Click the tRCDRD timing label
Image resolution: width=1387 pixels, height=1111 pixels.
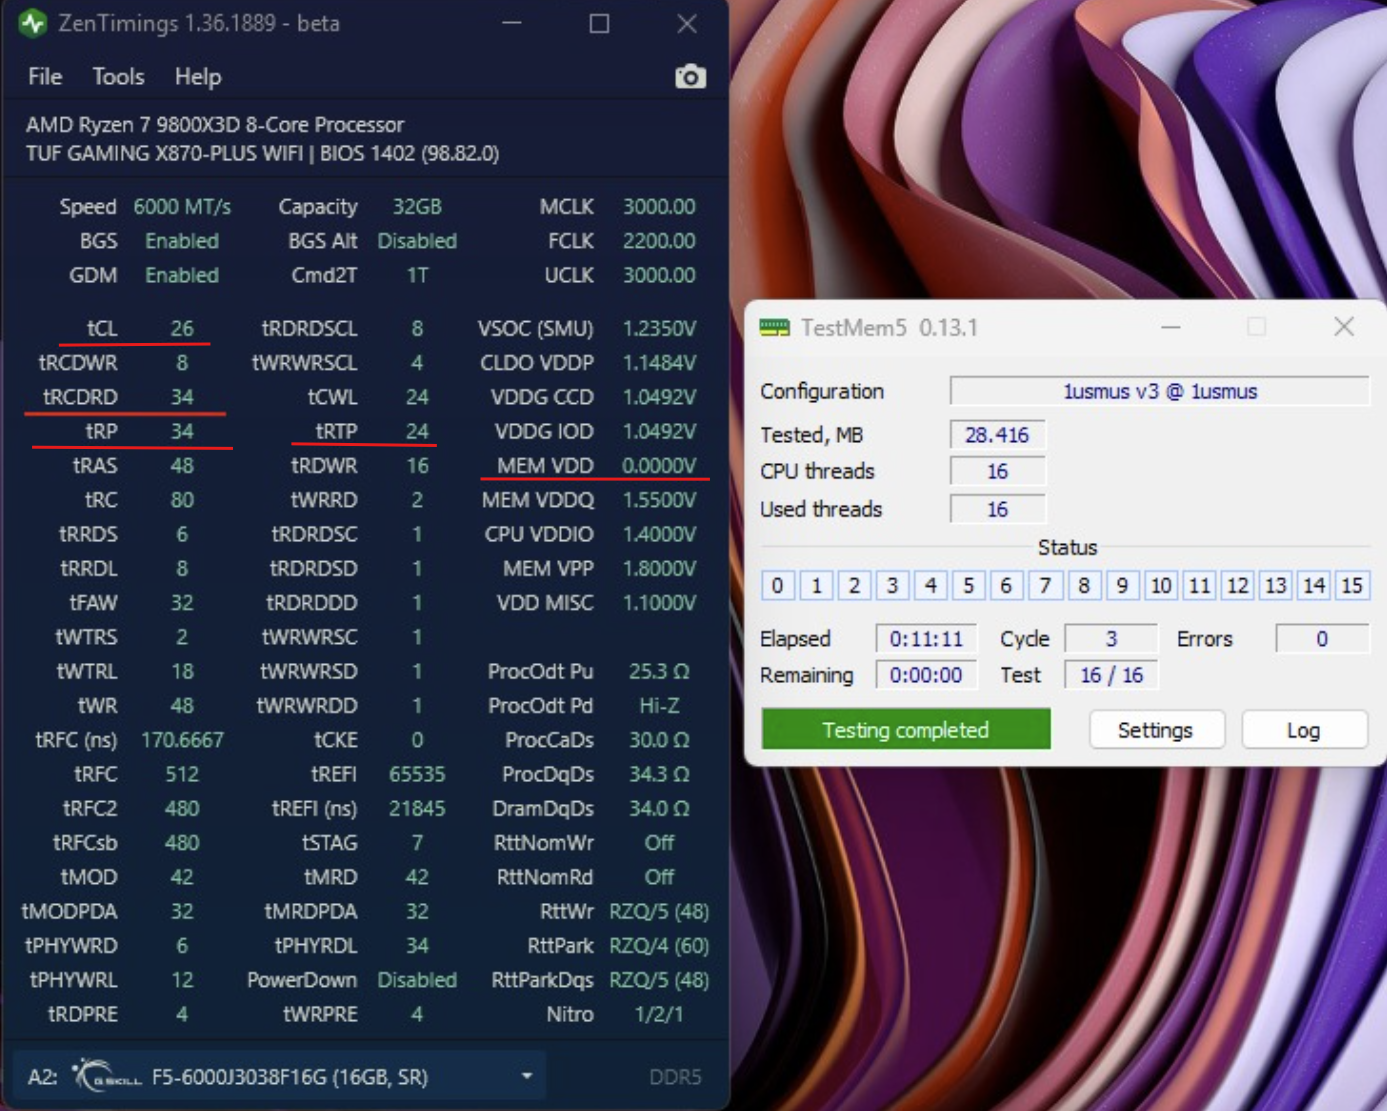80,397
